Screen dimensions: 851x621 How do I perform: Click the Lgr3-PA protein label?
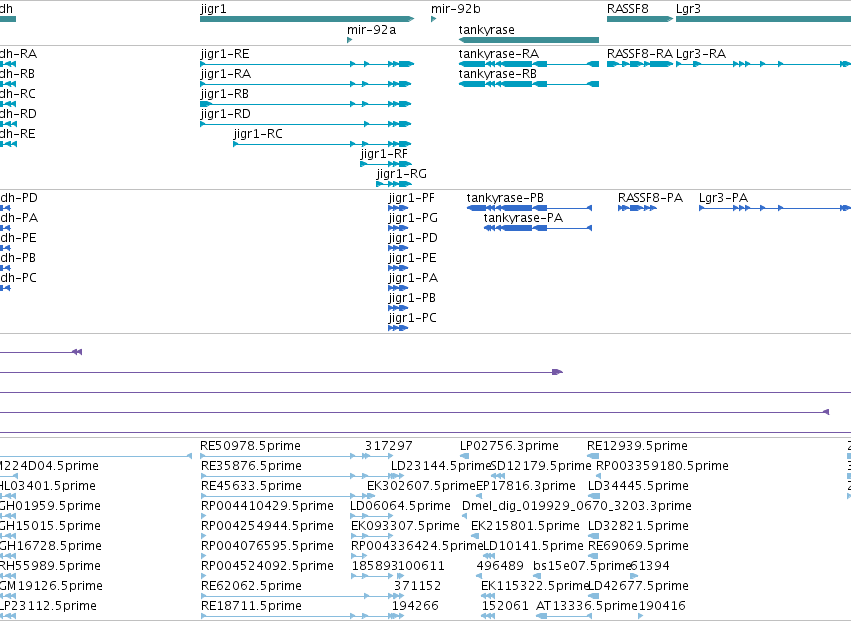tap(723, 198)
